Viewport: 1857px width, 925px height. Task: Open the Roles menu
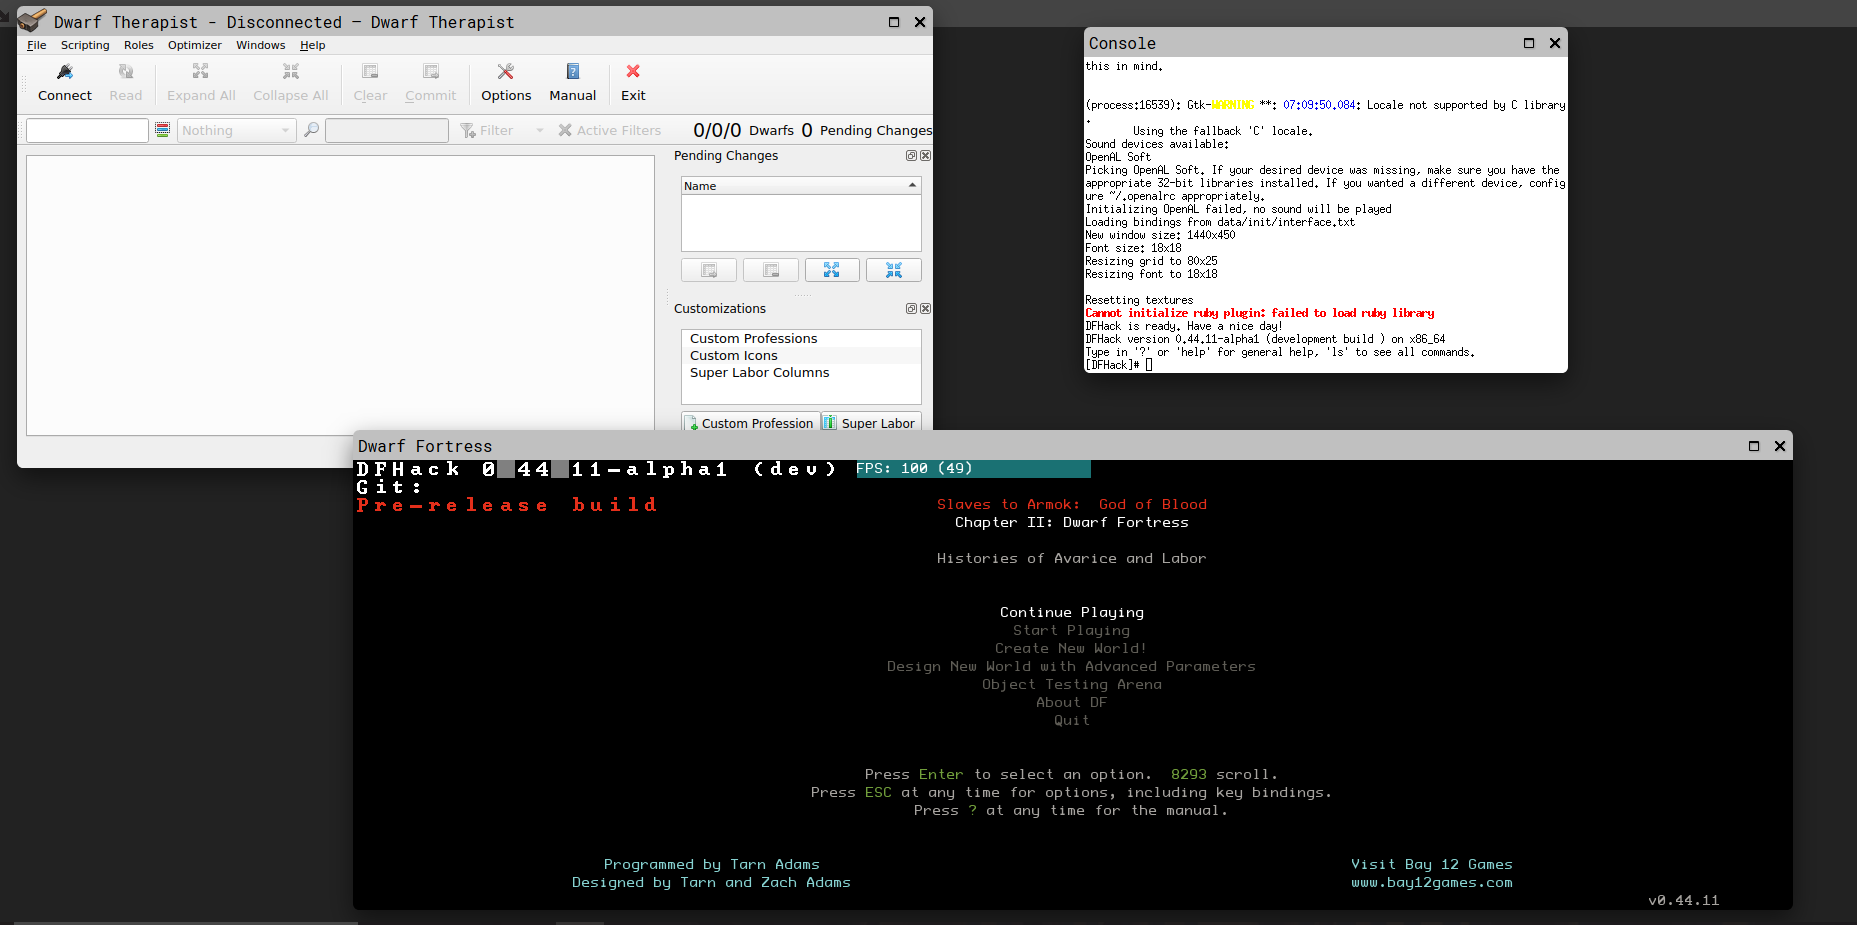[139, 45]
